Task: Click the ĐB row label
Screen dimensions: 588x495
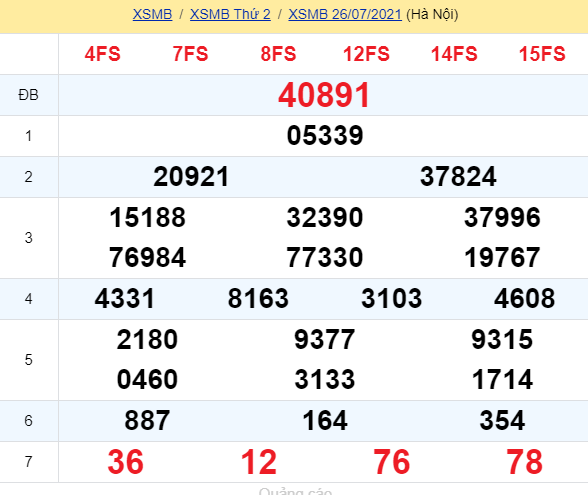Action: (x=28, y=95)
